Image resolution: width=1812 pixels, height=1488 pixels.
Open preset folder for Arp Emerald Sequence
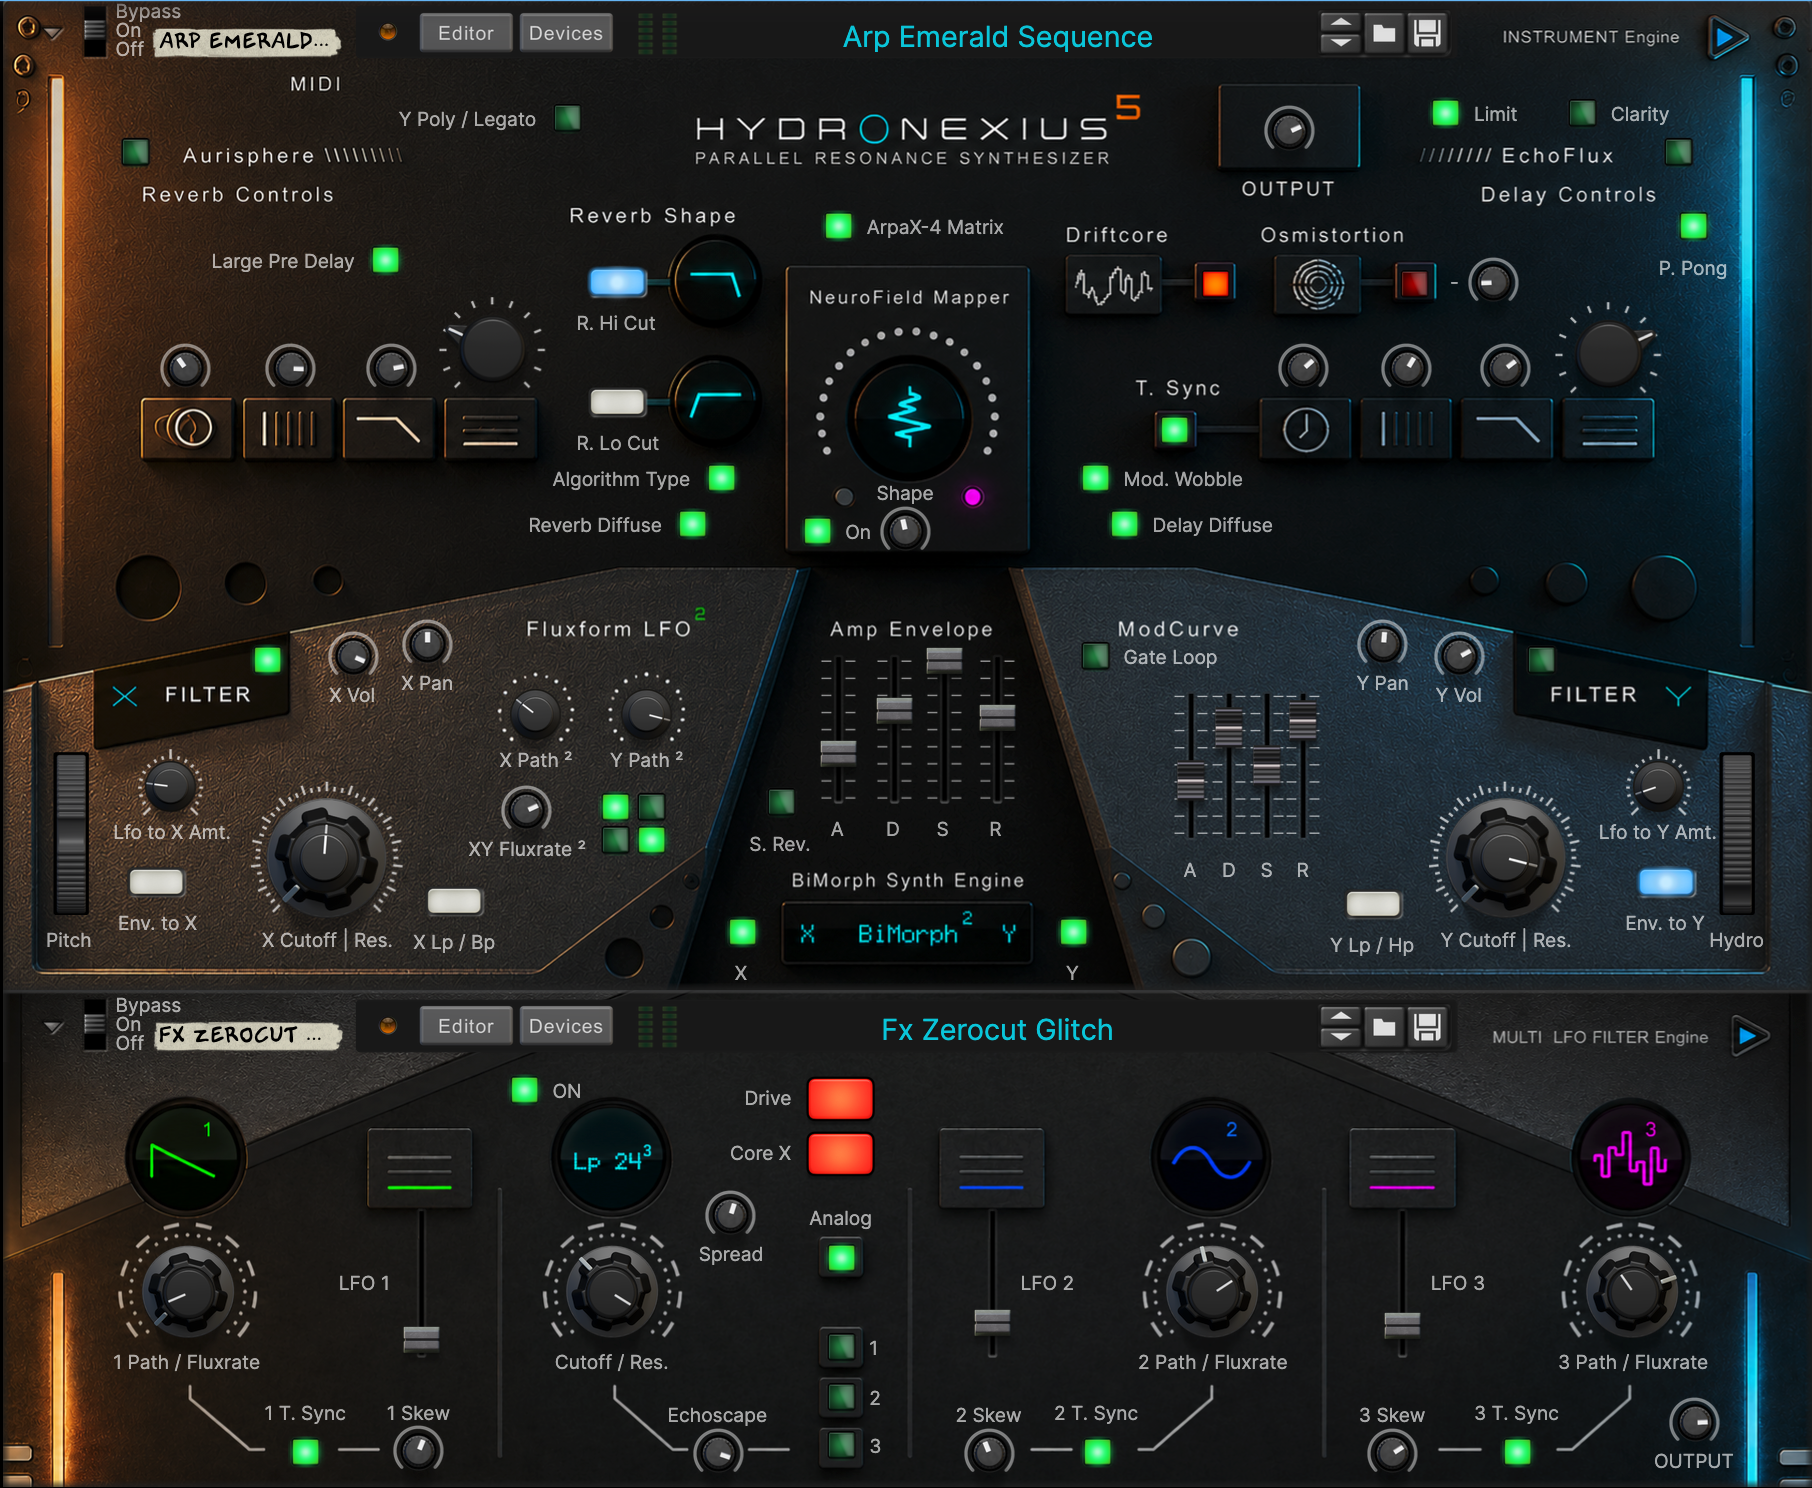(x=1384, y=33)
